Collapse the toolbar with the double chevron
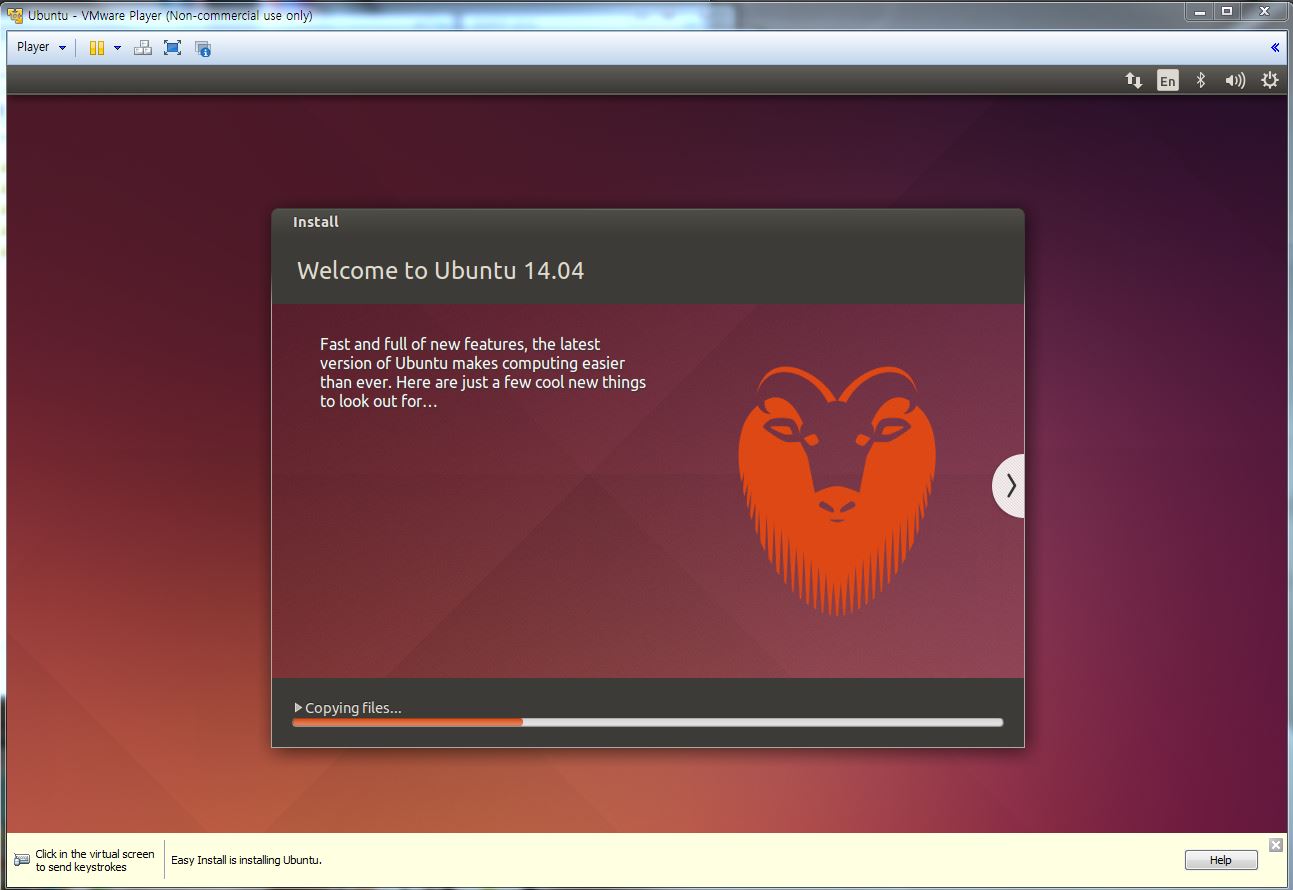 pyautogui.click(x=1275, y=47)
